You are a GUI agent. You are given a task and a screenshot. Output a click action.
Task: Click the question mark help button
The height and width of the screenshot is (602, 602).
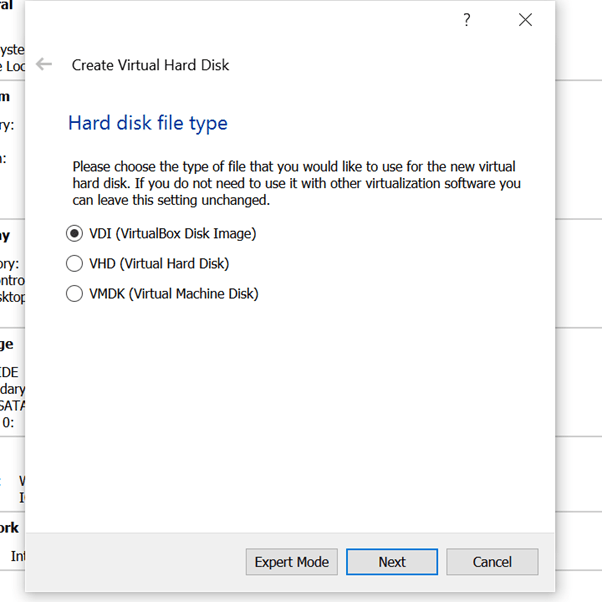coord(466,20)
